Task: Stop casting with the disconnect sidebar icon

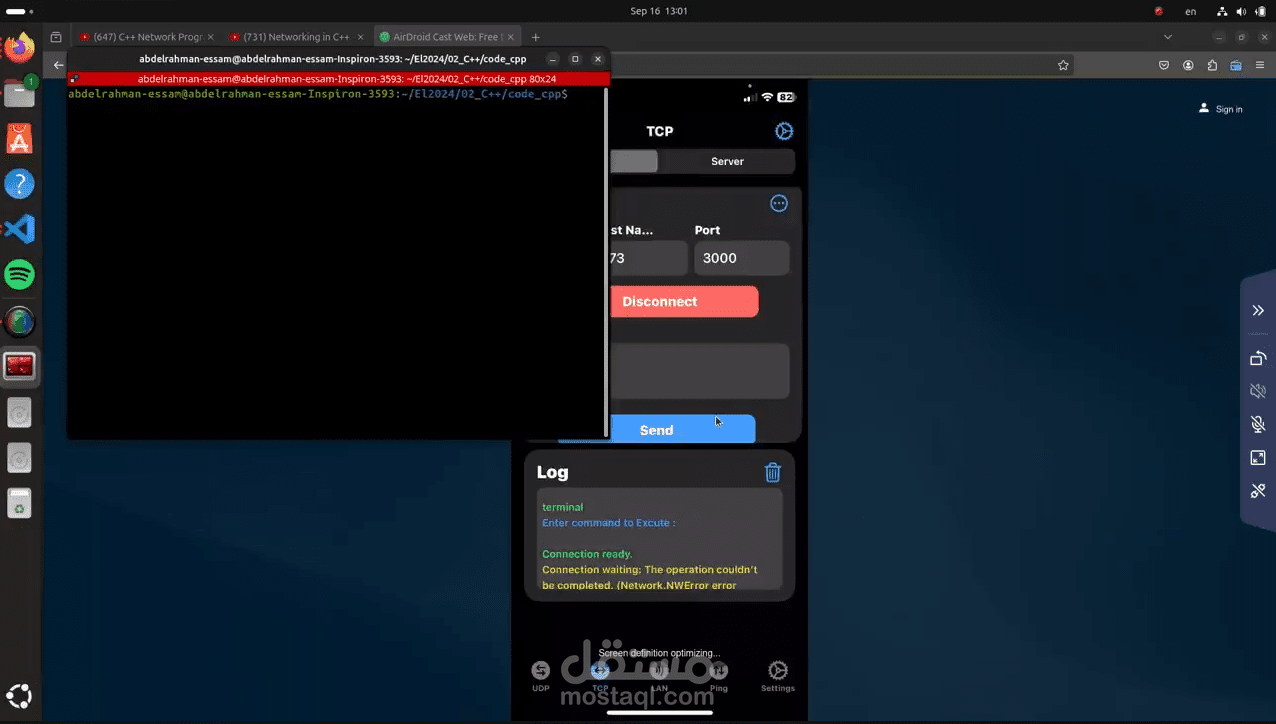Action: click(1258, 491)
